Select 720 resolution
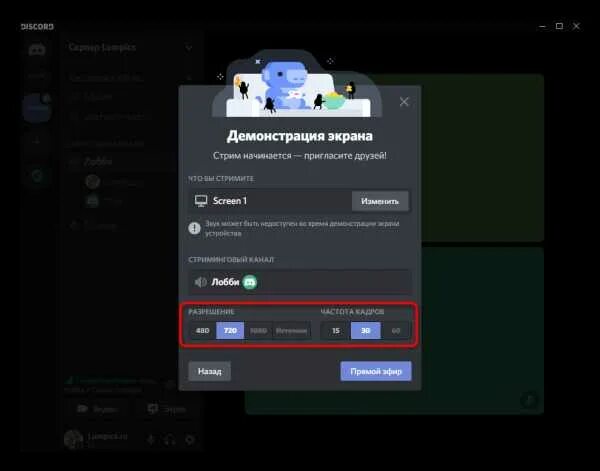This screenshot has height=471, width=600. (230, 331)
